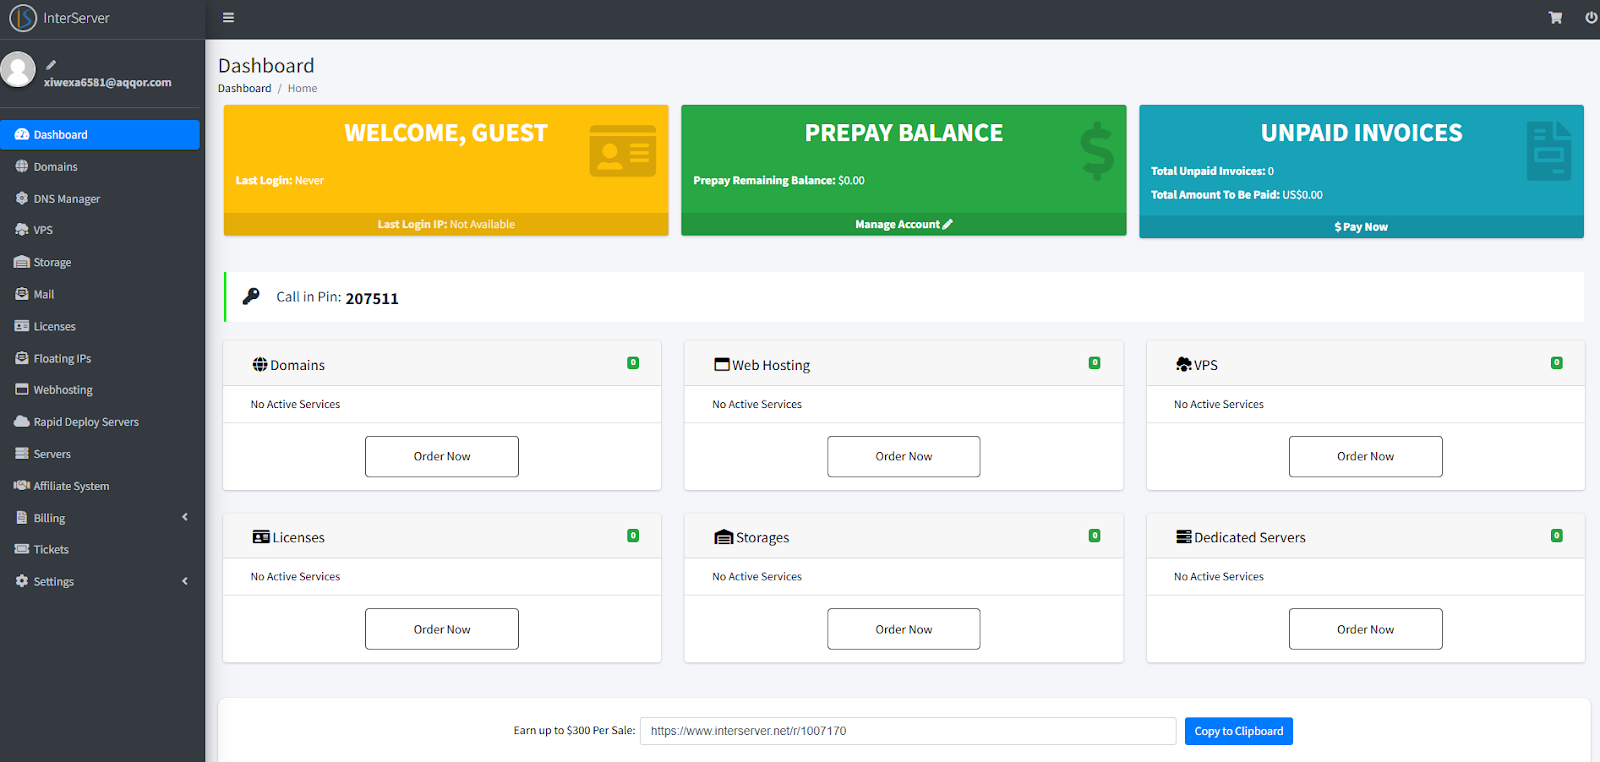Open Storage in the sidebar

click(x=100, y=262)
